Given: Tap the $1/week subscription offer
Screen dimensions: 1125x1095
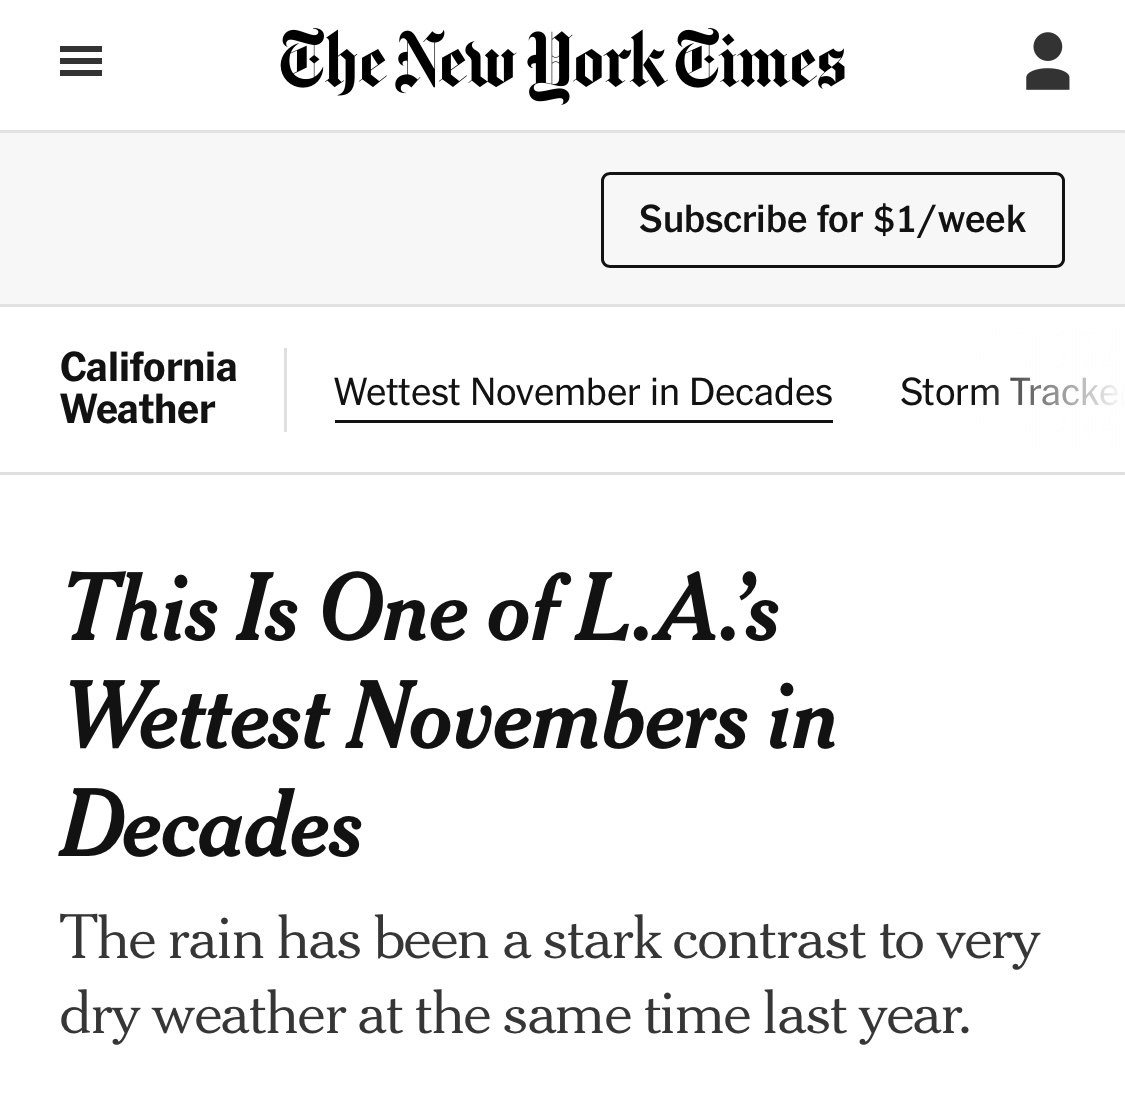Looking at the screenshot, I should tap(832, 220).
